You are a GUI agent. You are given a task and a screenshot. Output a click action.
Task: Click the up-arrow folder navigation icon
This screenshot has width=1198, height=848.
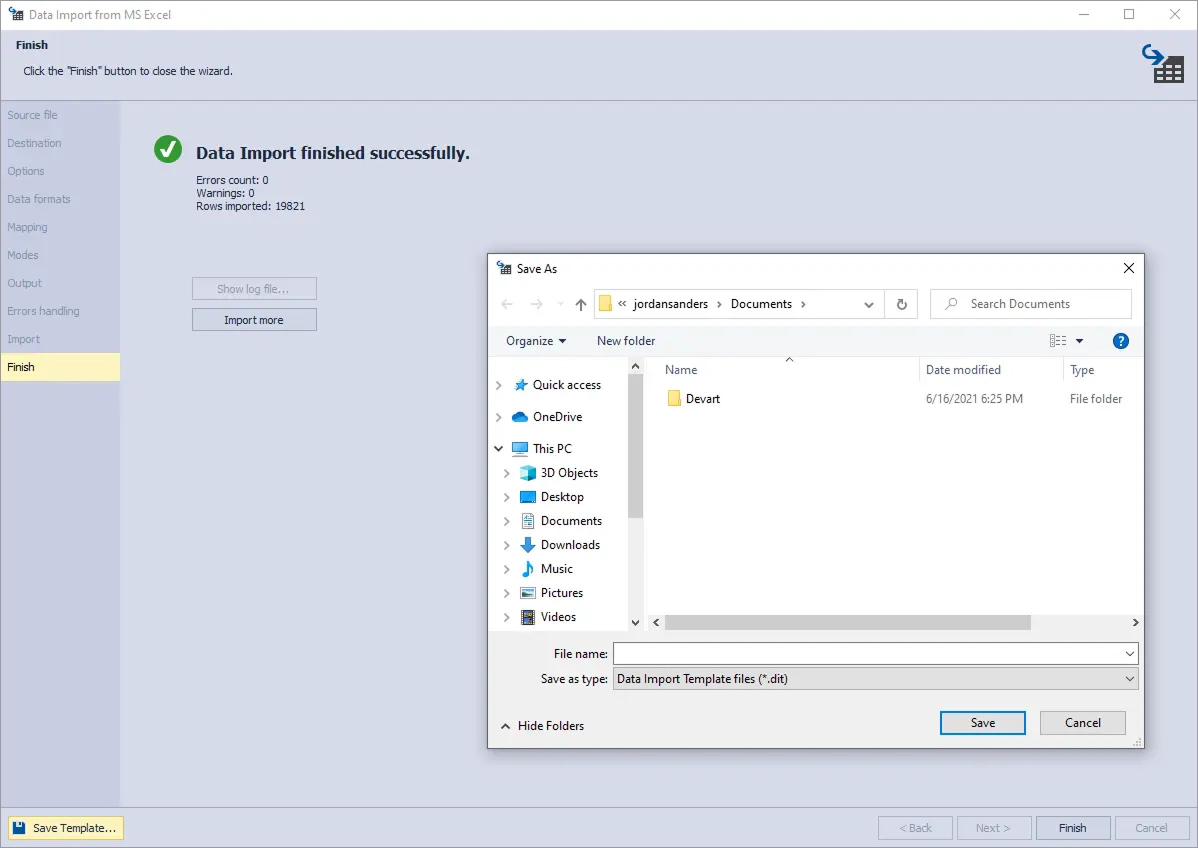581,303
